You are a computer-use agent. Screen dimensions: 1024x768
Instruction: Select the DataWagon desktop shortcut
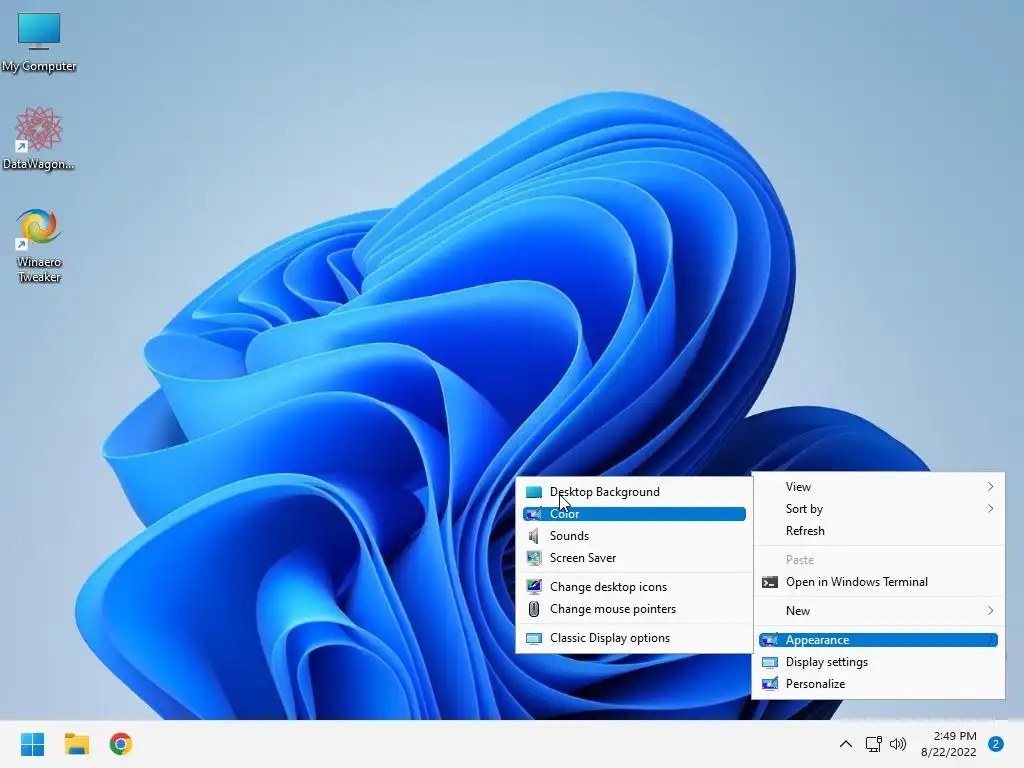39,138
